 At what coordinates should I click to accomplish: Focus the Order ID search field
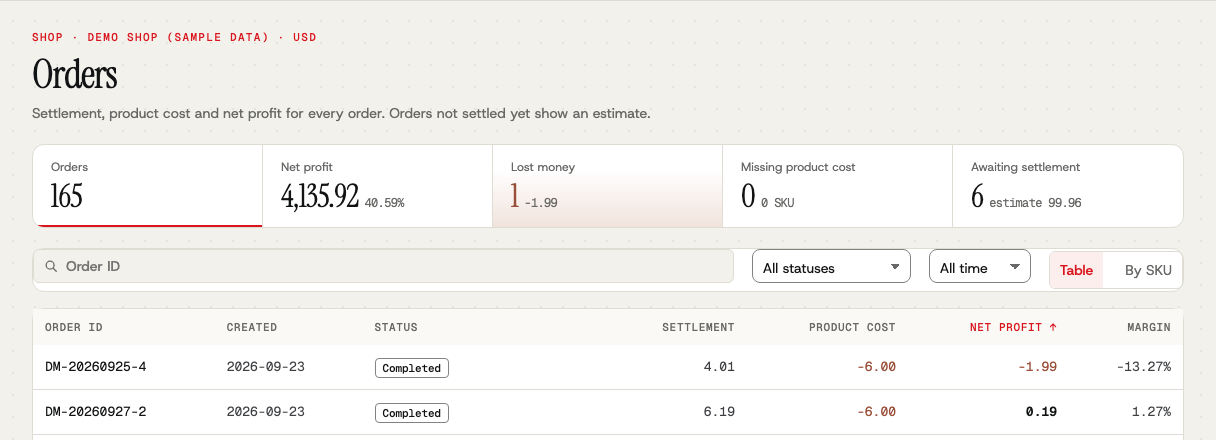pos(383,266)
